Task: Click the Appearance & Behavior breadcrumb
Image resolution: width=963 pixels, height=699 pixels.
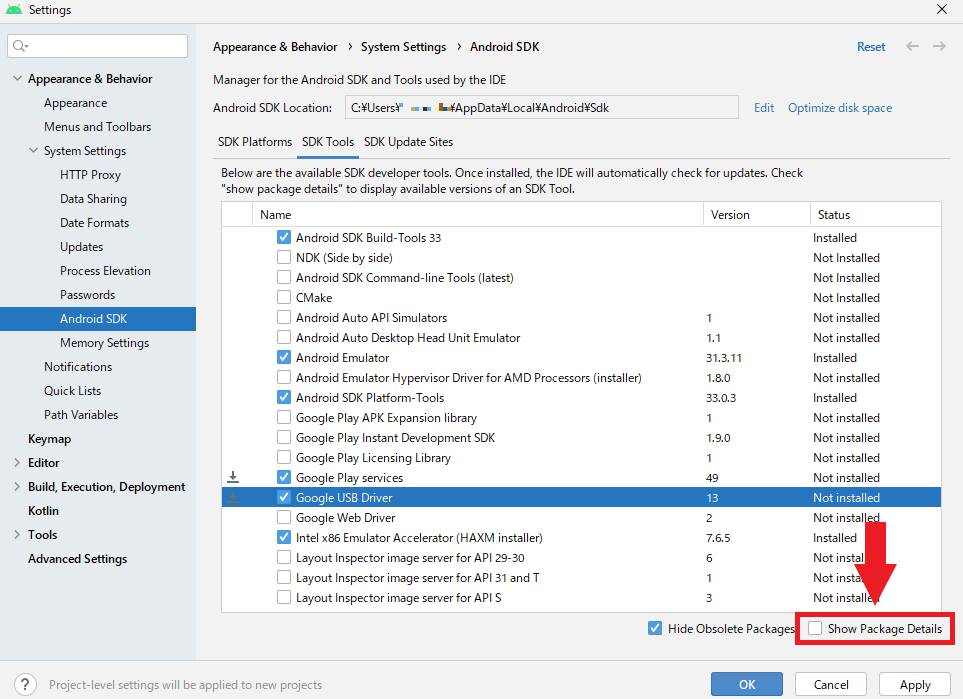Action: pos(275,46)
